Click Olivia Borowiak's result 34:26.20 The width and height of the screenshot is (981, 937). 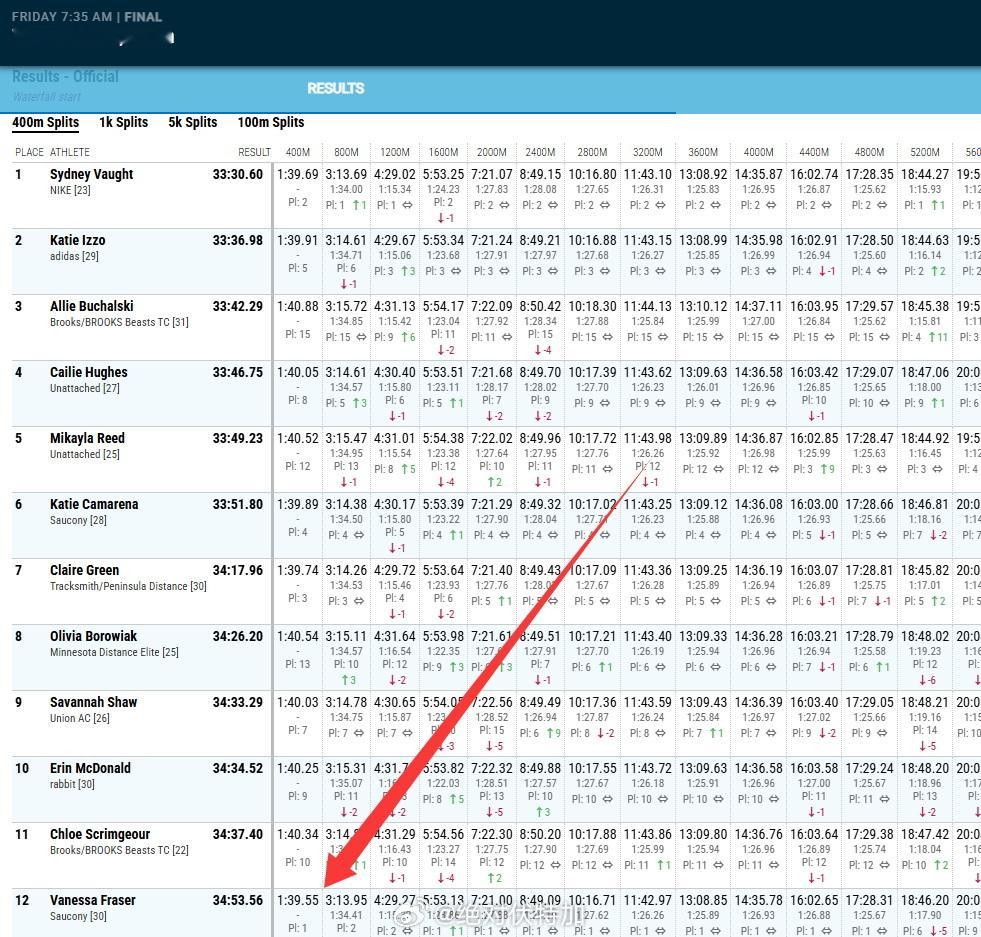238,636
